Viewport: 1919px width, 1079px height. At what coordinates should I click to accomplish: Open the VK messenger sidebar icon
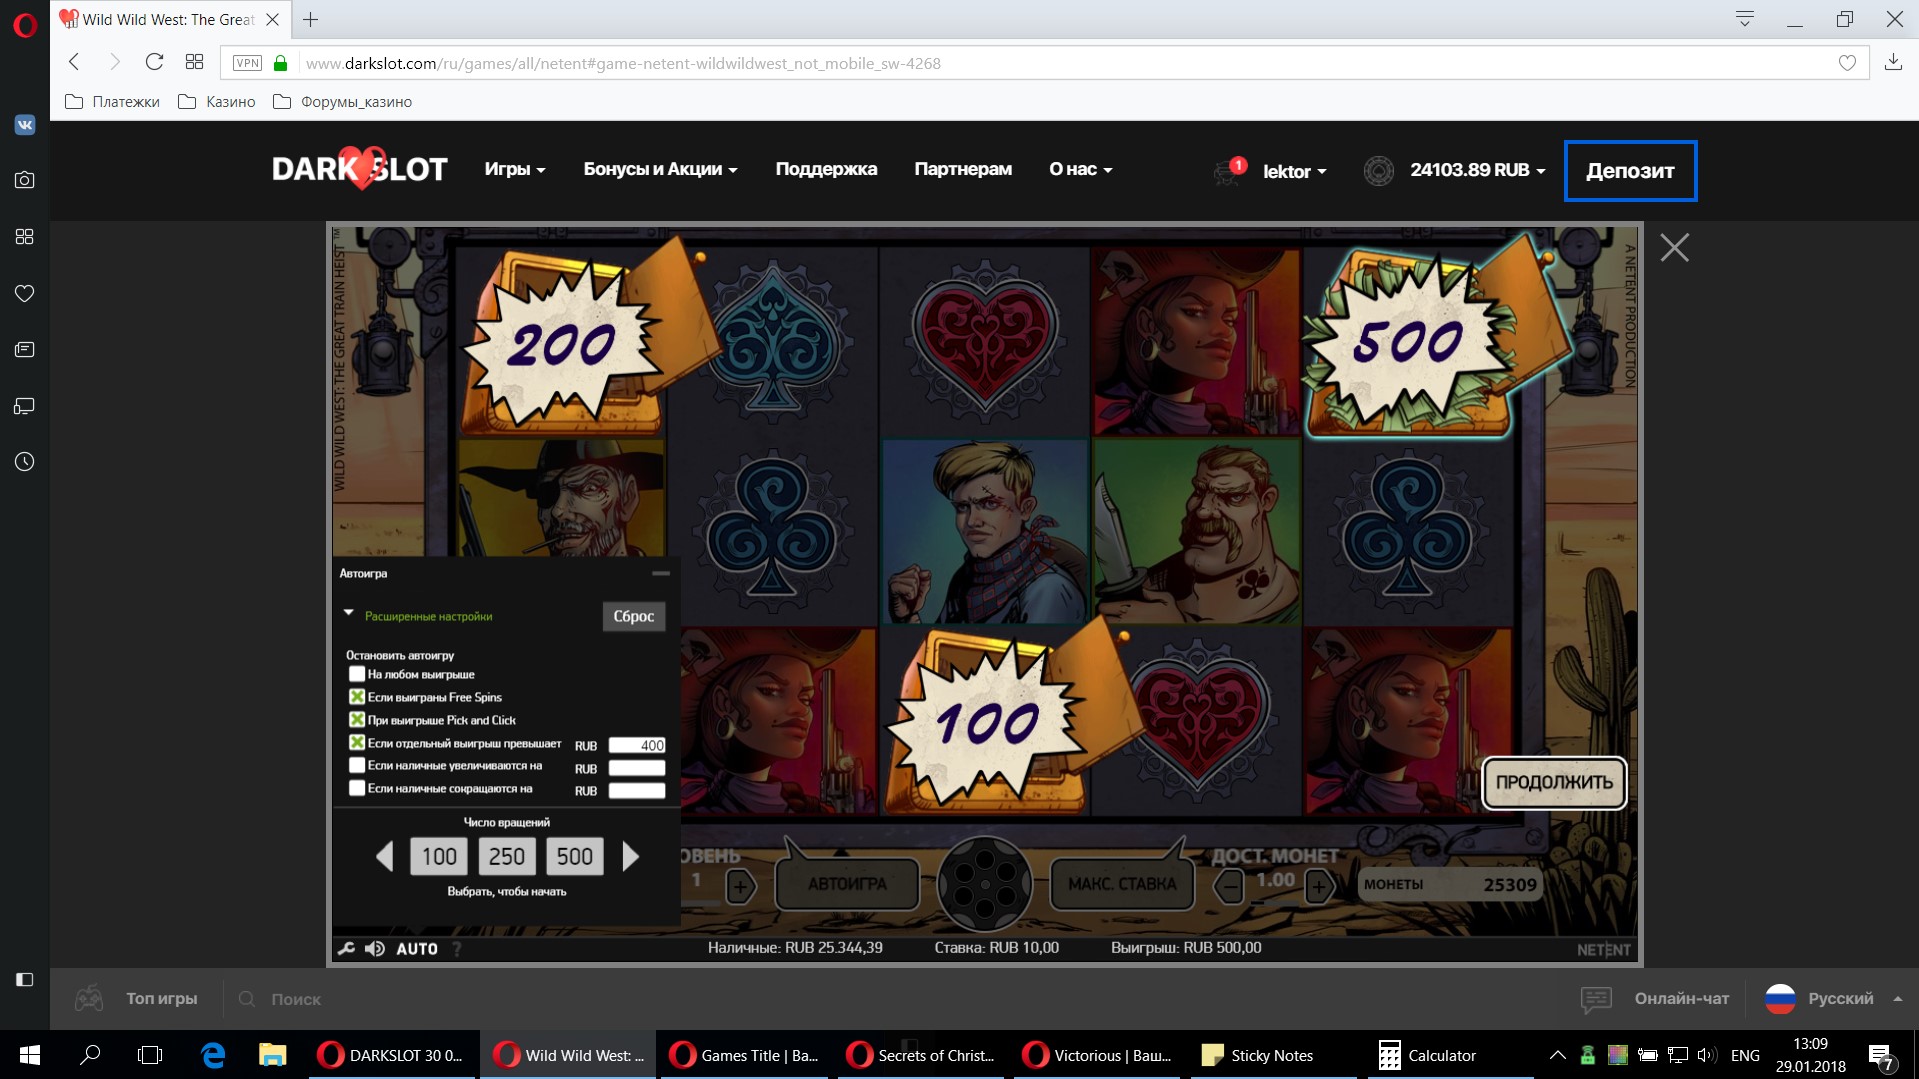click(25, 125)
